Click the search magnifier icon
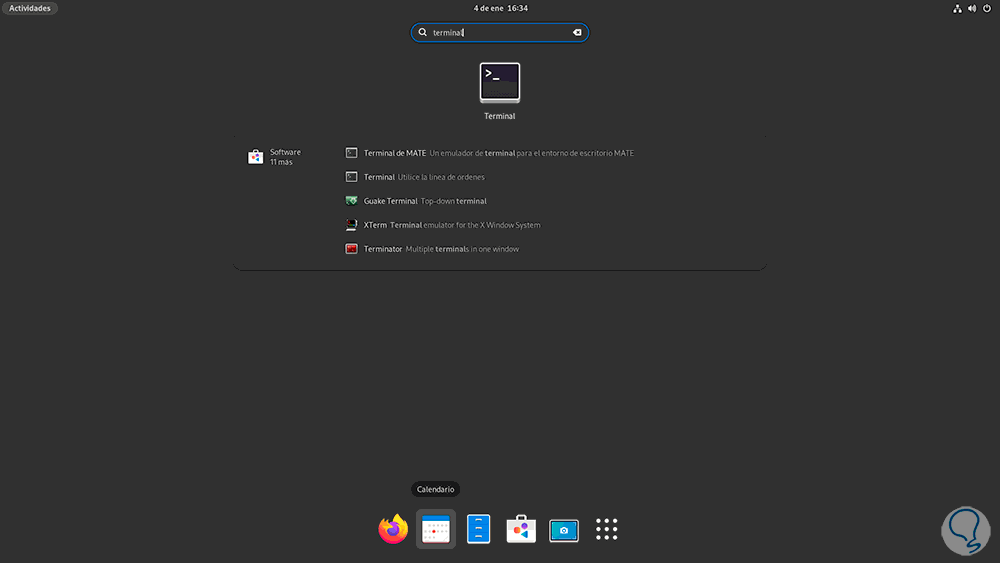Viewport: 1000px width, 563px height. (x=422, y=33)
